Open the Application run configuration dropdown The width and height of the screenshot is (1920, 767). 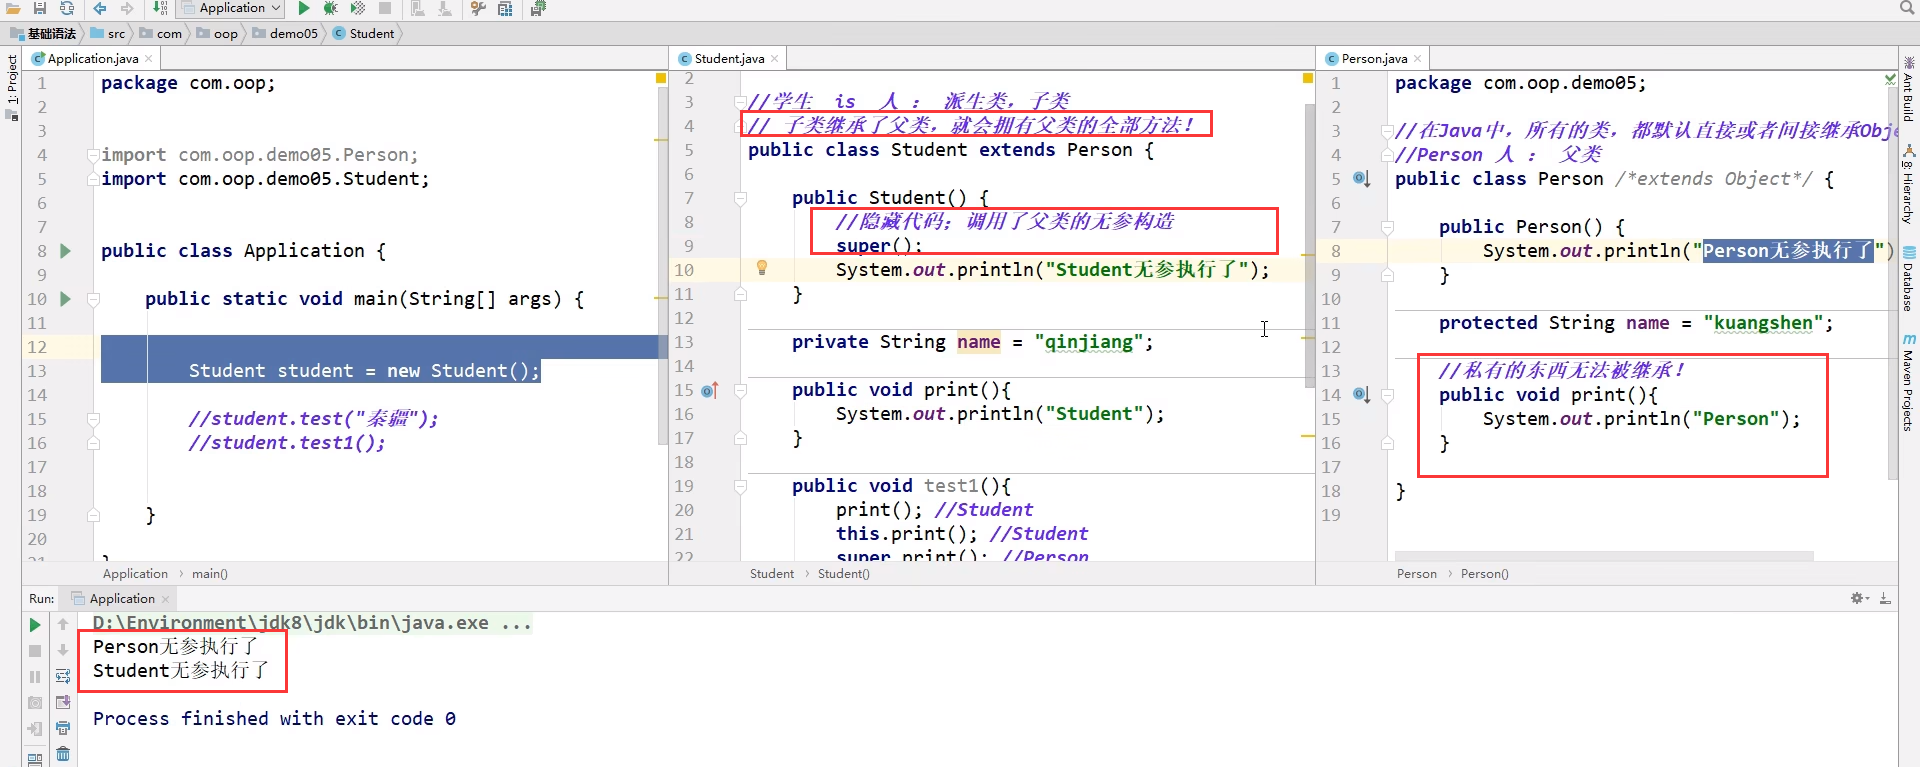[x=231, y=8]
